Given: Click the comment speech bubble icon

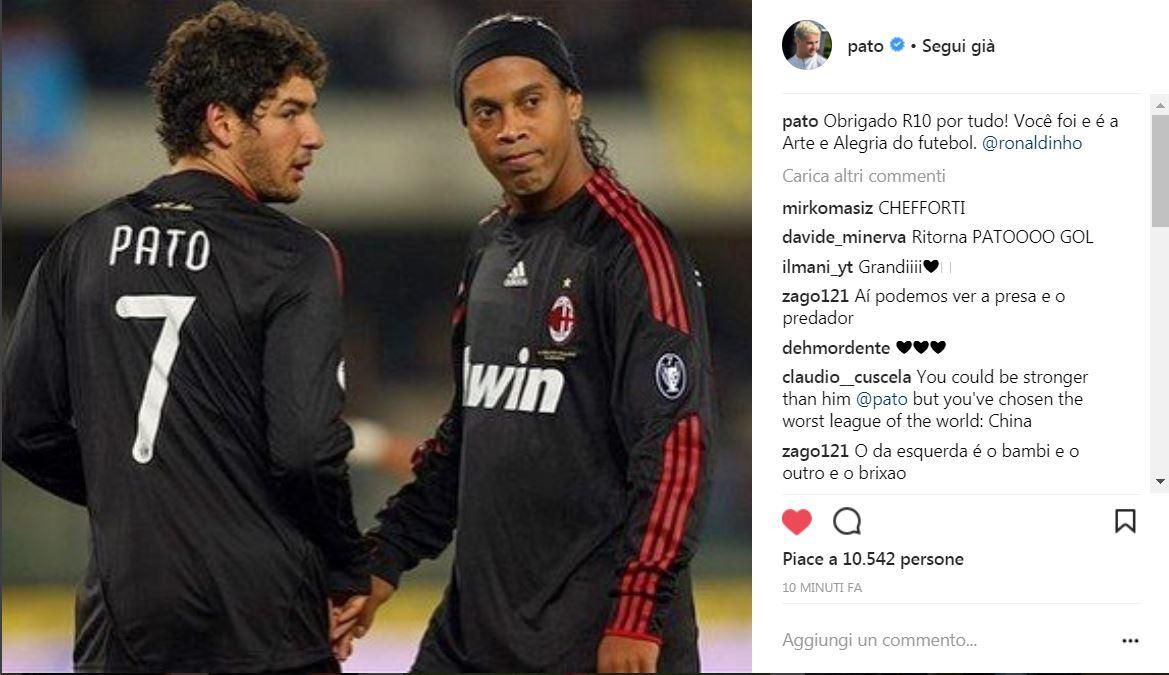Looking at the screenshot, I should [x=847, y=521].
